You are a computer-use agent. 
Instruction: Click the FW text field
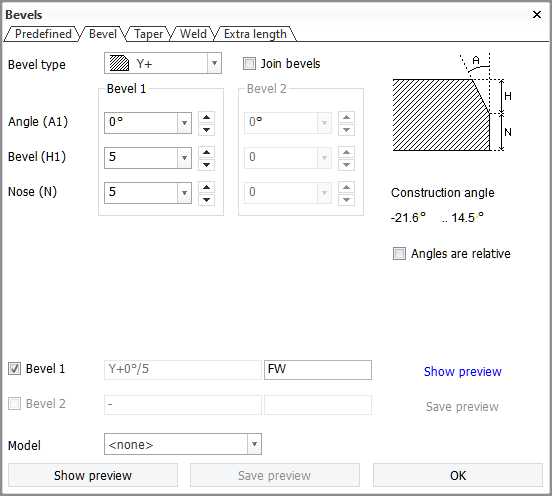pos(318,370)
